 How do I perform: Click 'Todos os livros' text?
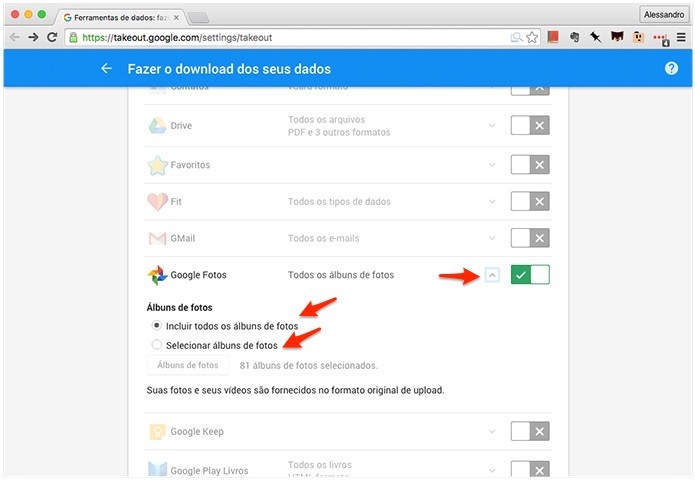click(320, 464)
